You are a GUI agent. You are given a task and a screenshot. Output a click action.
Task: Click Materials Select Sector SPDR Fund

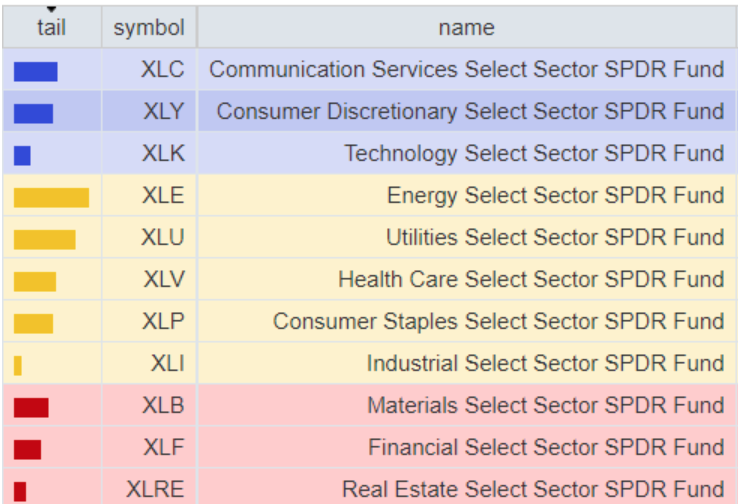pyautogui.click(x=545, y=406)
